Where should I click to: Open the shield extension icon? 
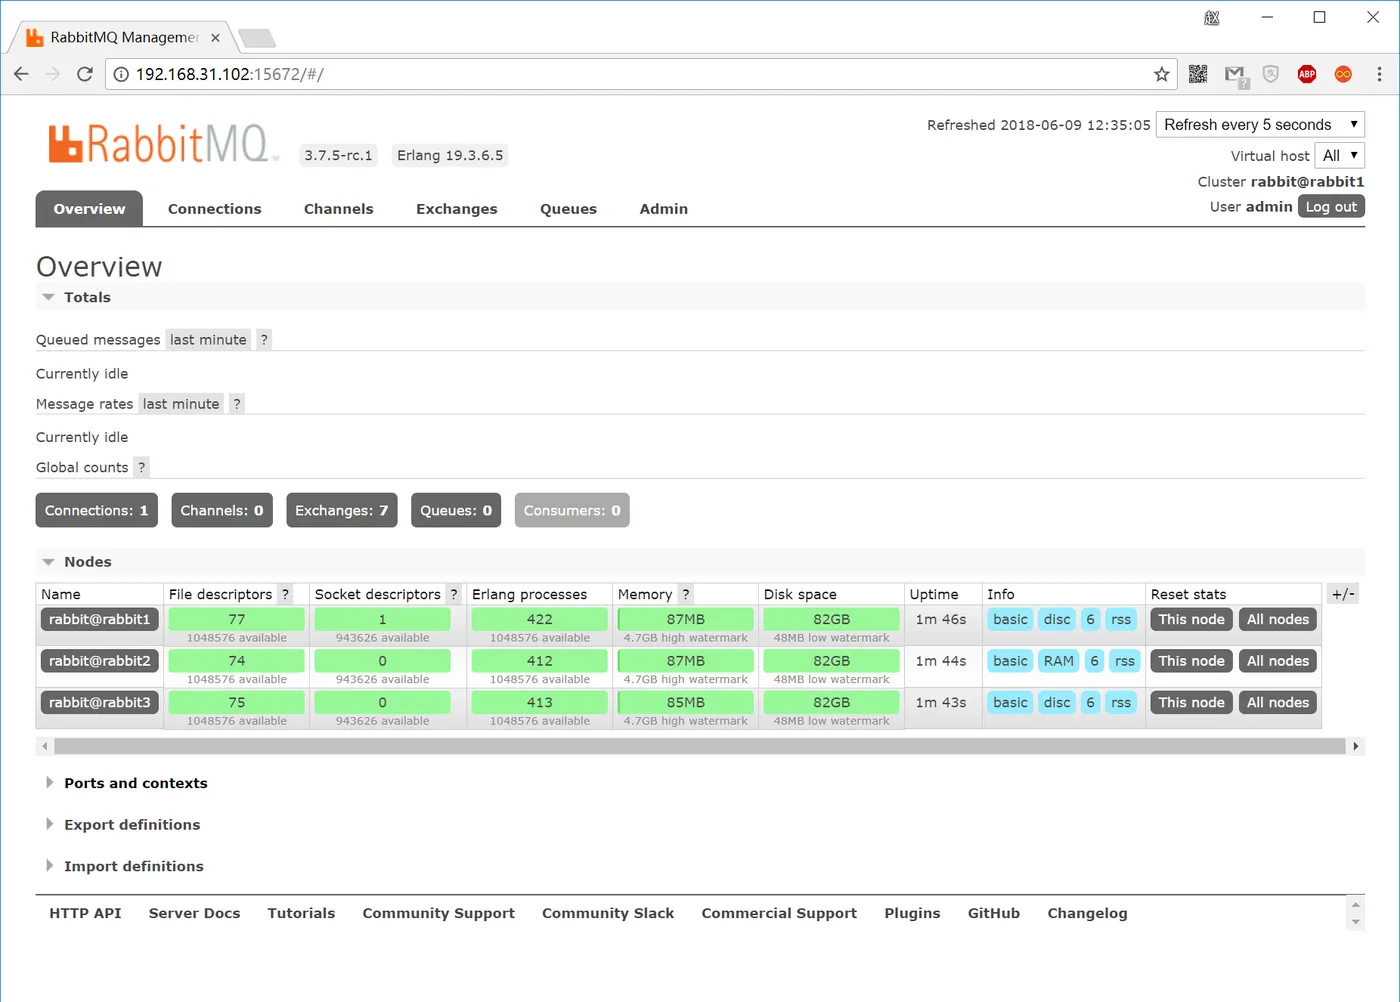(1271, 74)
